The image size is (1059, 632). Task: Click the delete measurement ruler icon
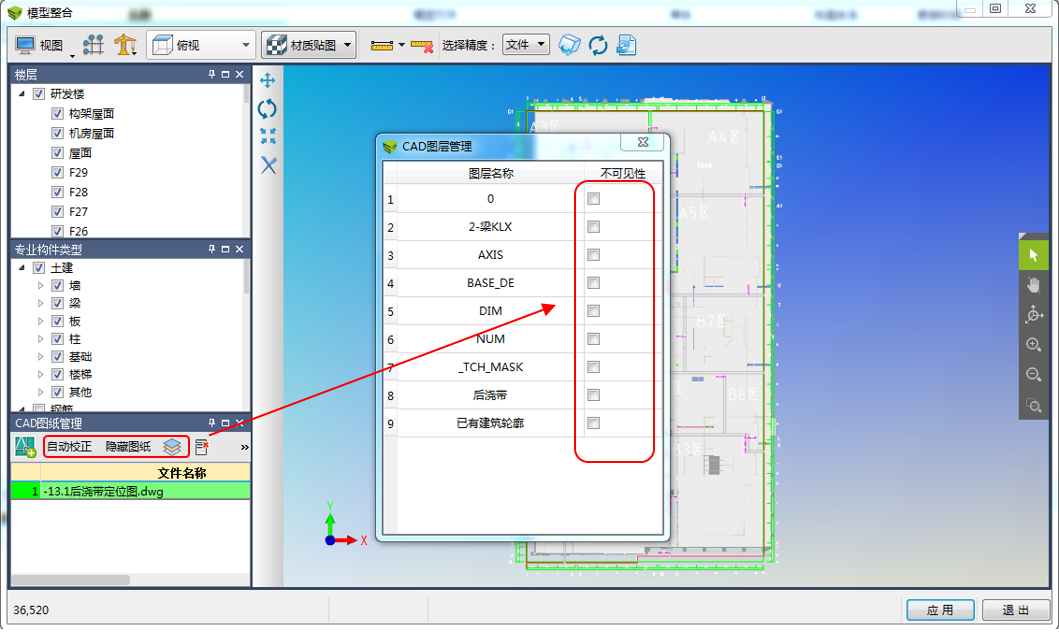tap(421, 45)
